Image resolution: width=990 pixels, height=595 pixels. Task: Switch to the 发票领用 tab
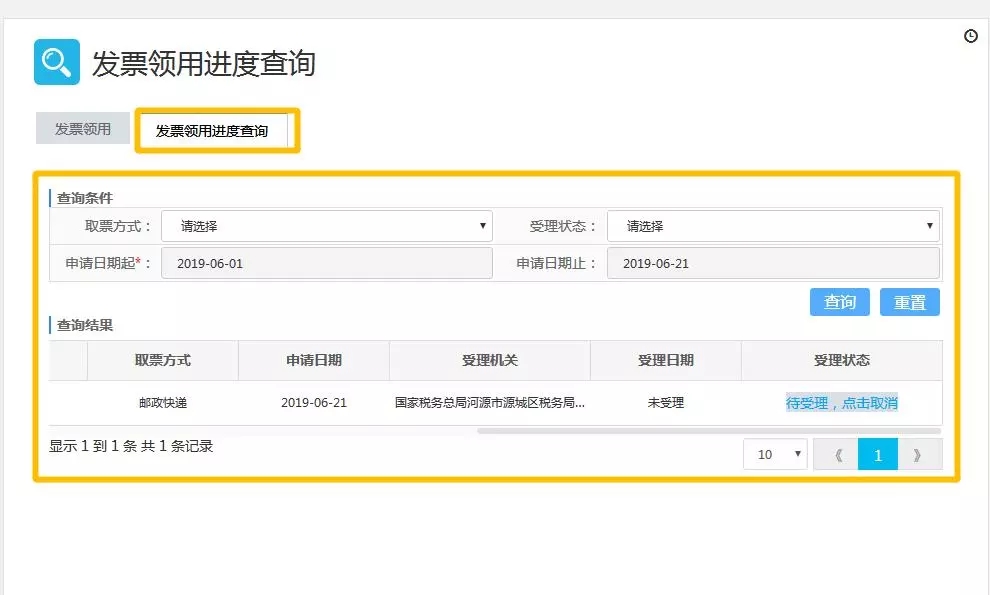[x=83, y=129]
